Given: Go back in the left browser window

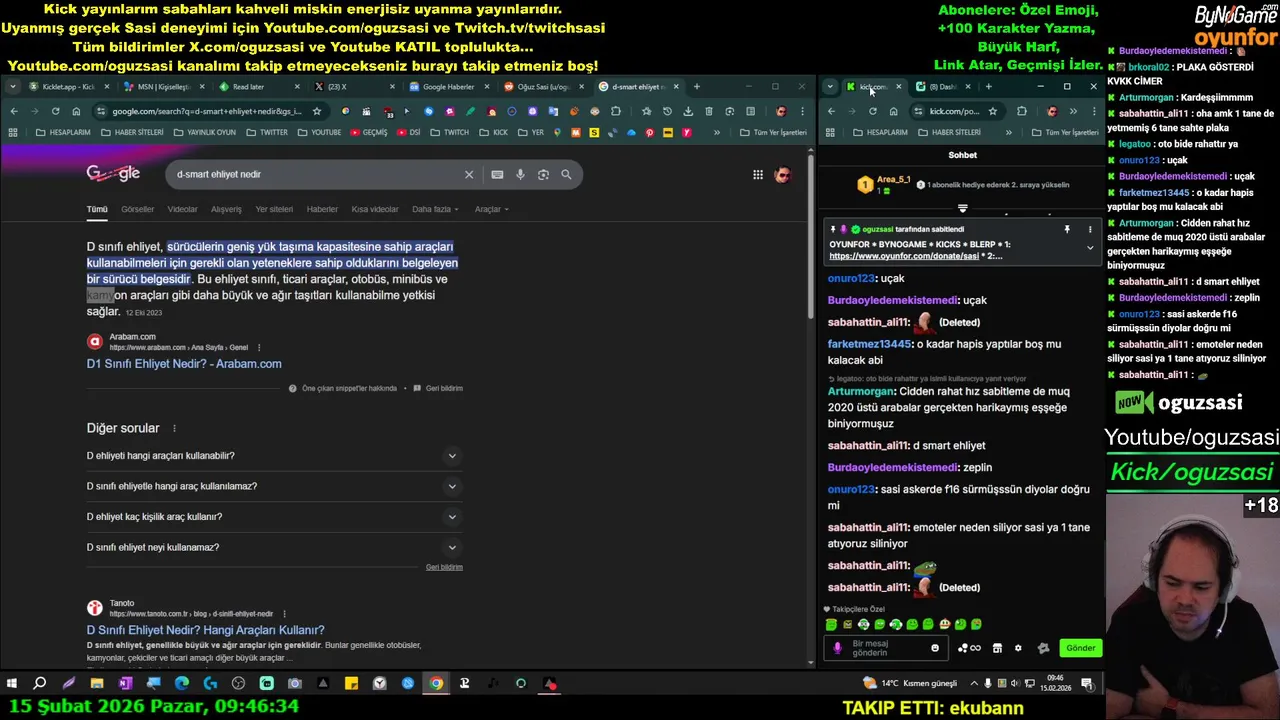Looking at the screenshot, I should tap(14, 111).
